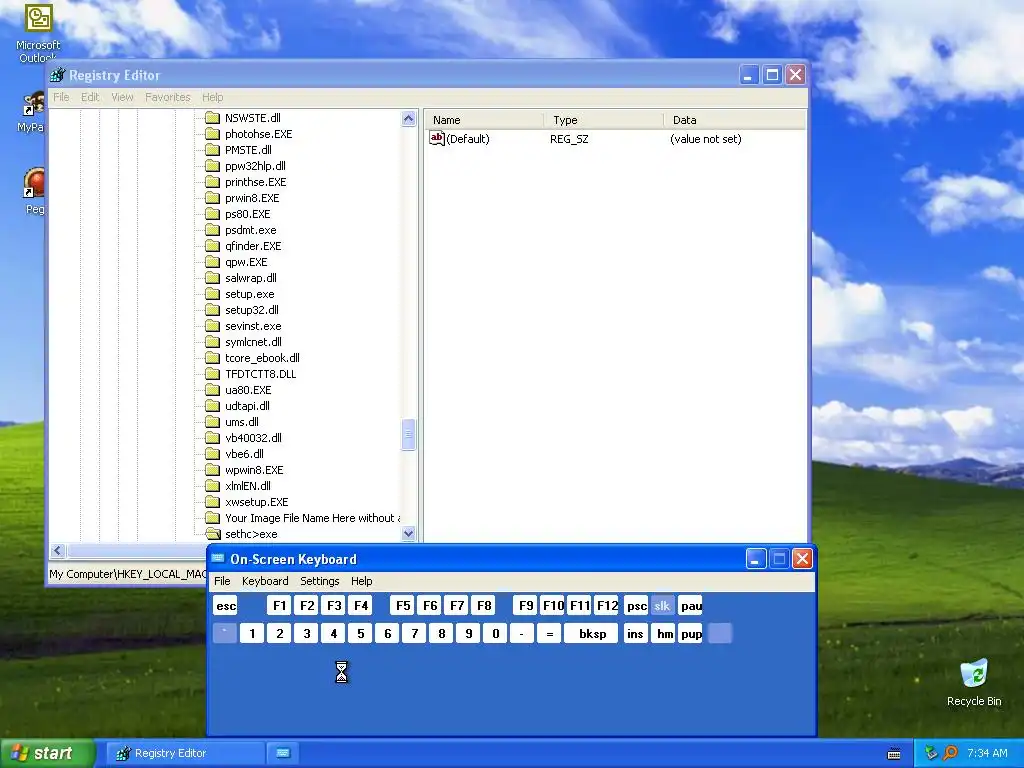The width and height of the screenshot is (1024, 768).
Task: Click the esc key on the on-screen keyboard
Action: (x=226, y=606)
